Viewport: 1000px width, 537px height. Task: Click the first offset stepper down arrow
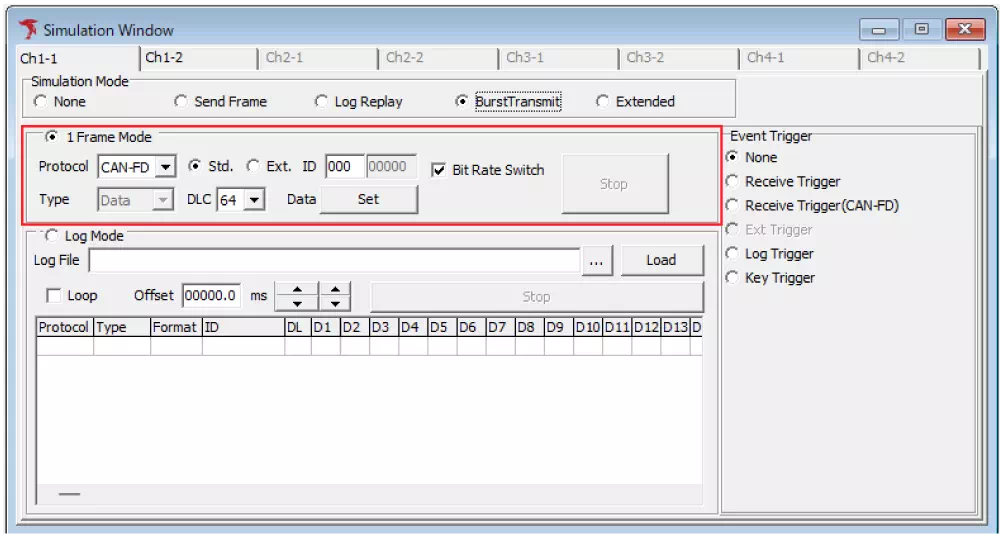click(296, 303)
